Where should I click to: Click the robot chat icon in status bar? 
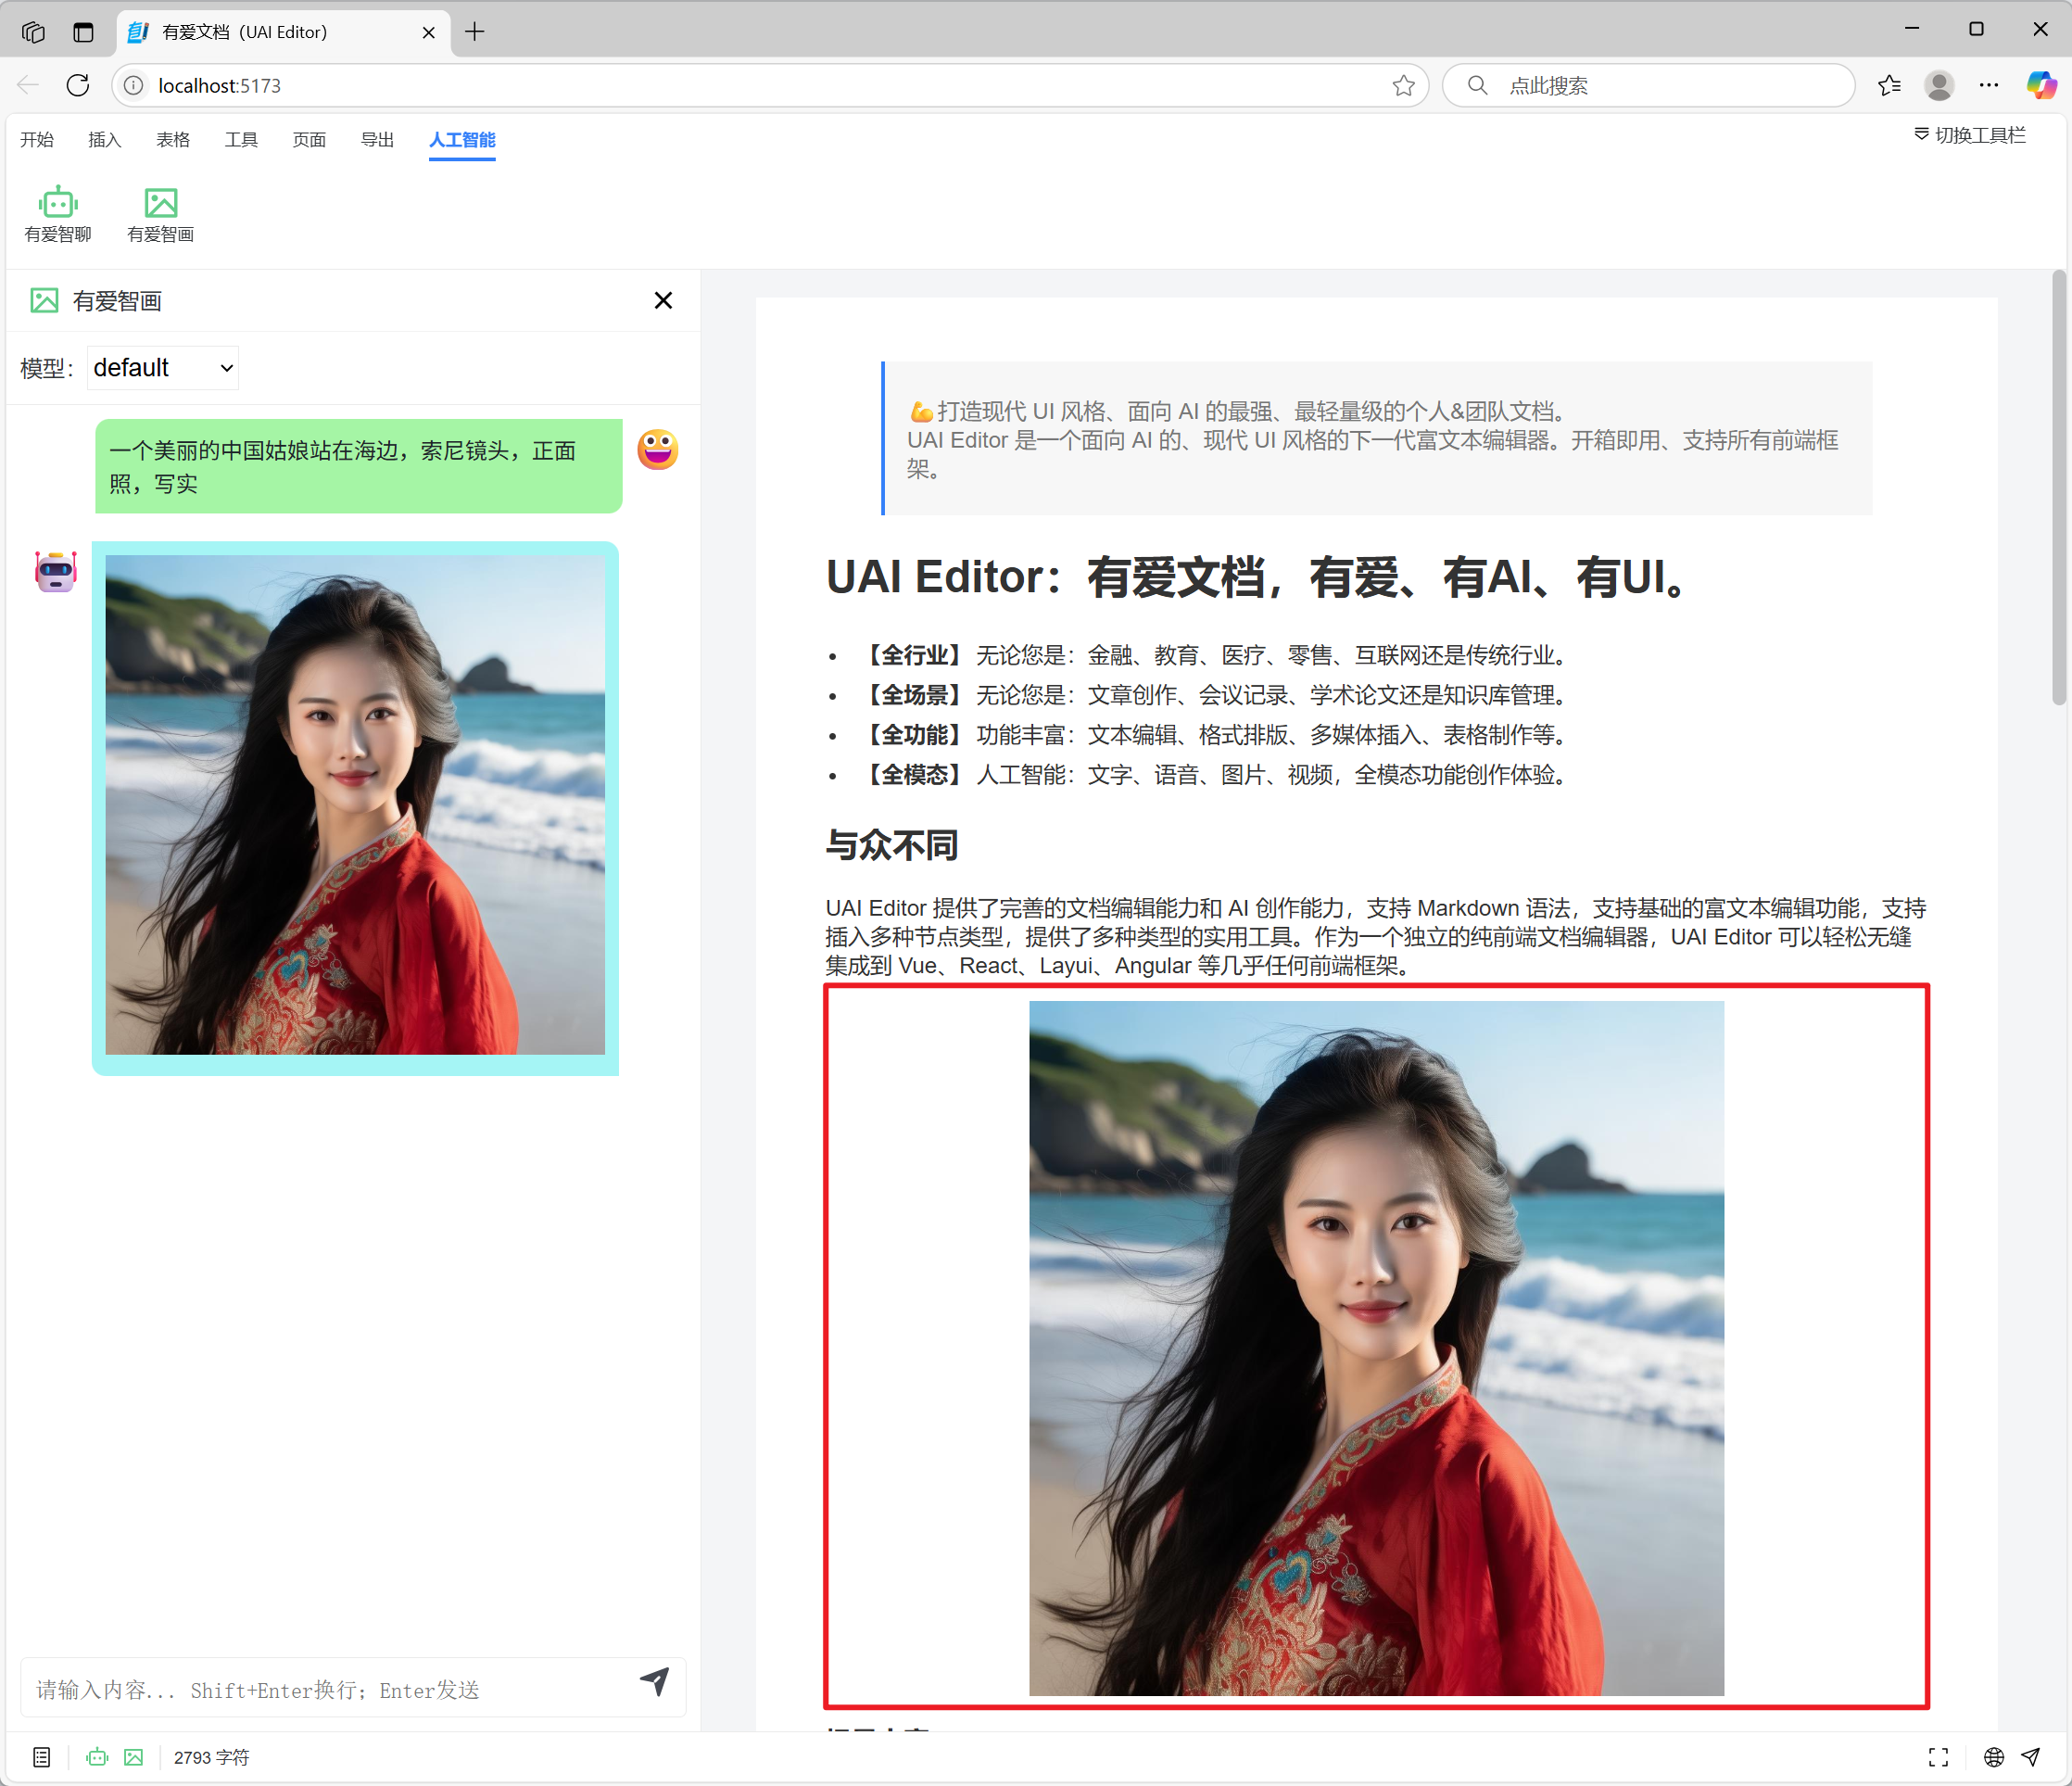(97, 1757)
